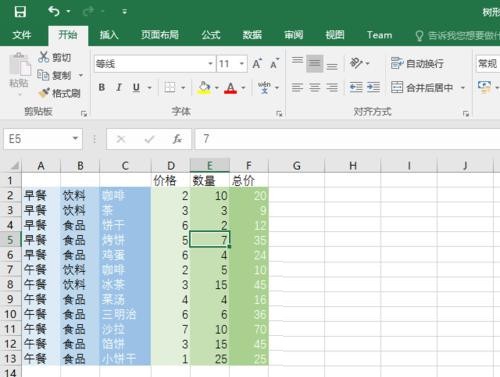Click the center horizontally icon
Viewport: 500px width, 377px height.
tap(314, 88)
